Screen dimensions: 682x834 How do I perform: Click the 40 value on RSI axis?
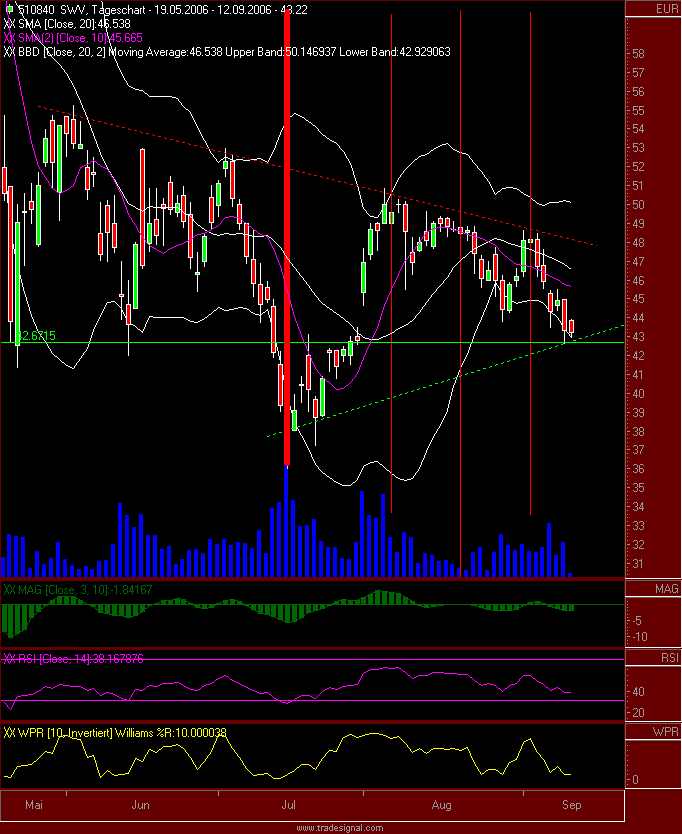638,692
